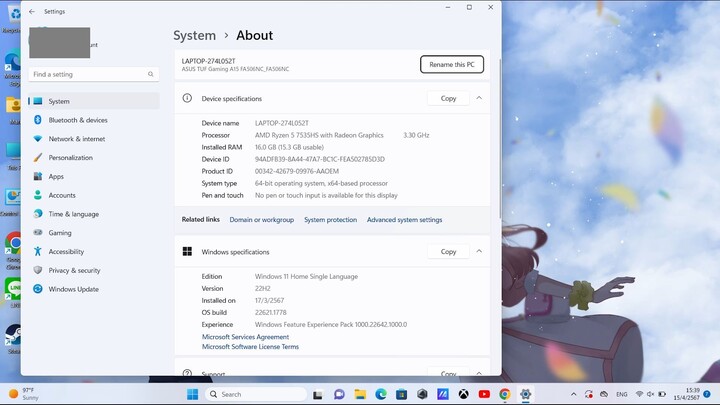Click the Rename this PC button

(452, 65)
